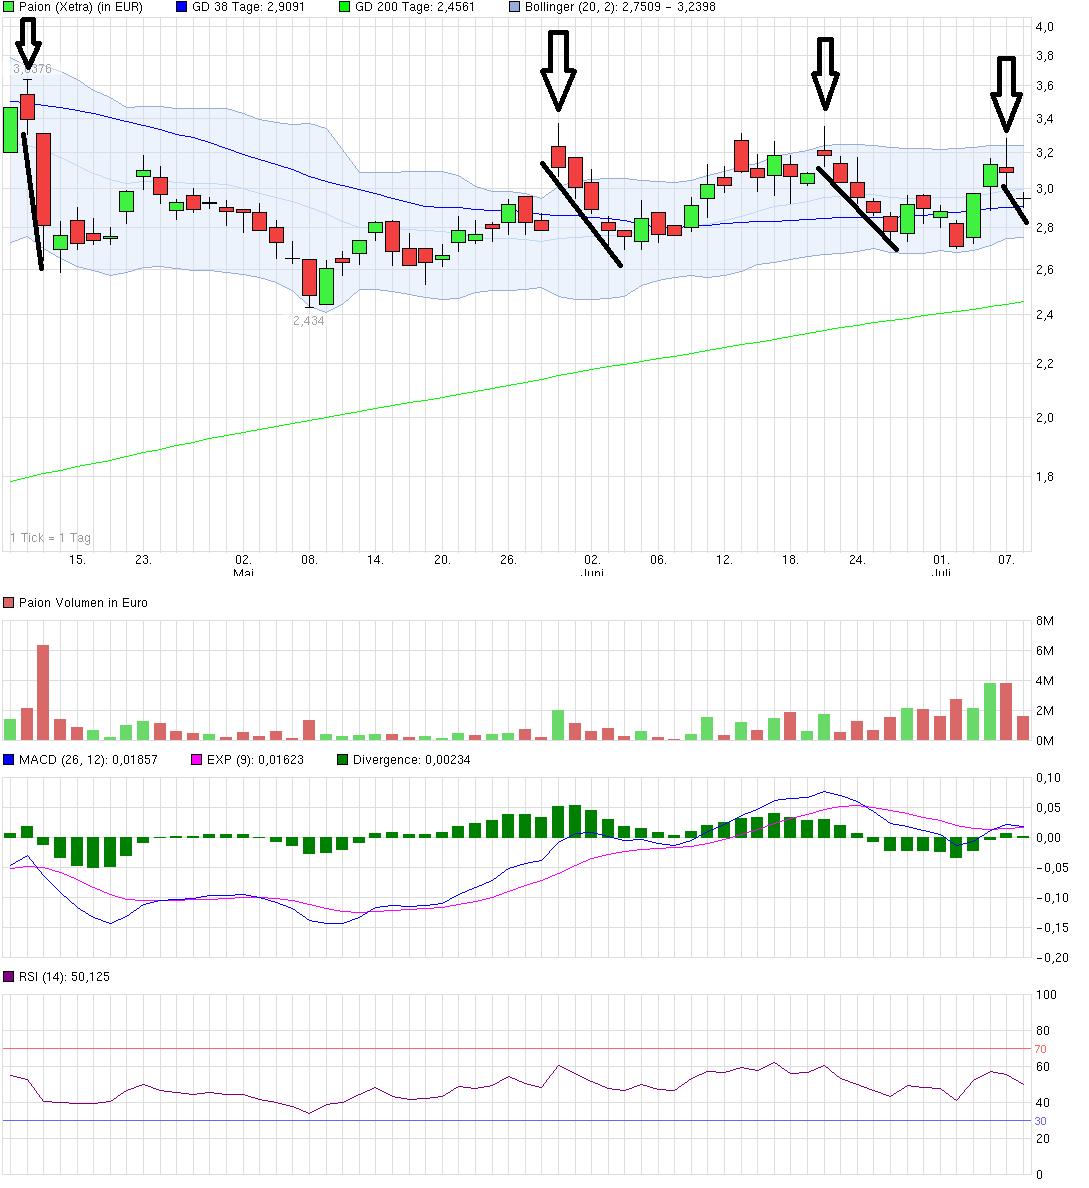Click the '-0,10' MACD axis value
The height and width of the screenshot is (1188, 1089).
tap(1052, 899)
